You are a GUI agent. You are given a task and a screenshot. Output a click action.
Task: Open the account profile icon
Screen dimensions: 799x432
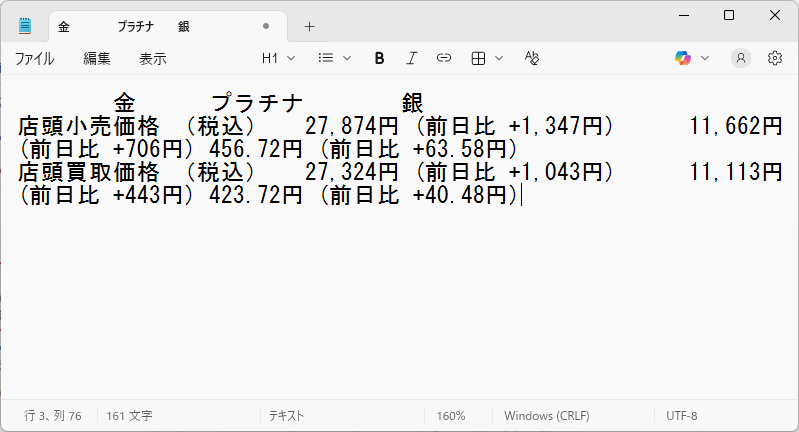(740, 58)
